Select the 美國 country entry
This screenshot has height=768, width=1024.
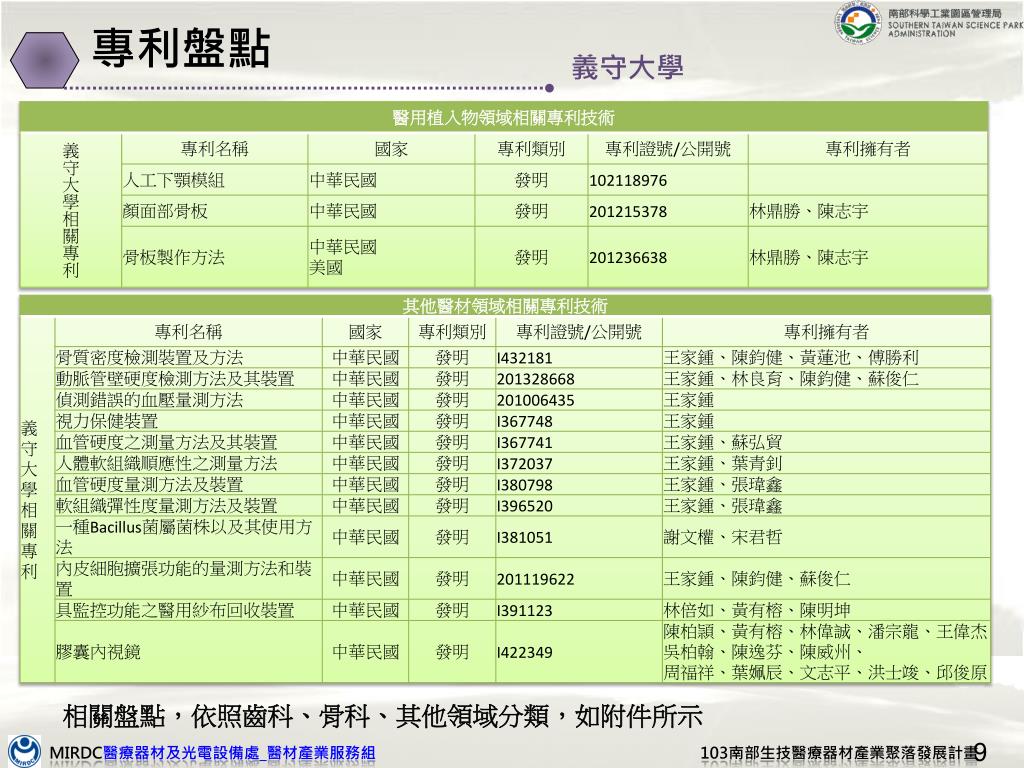pyautogui.click(x=326, y=268)
